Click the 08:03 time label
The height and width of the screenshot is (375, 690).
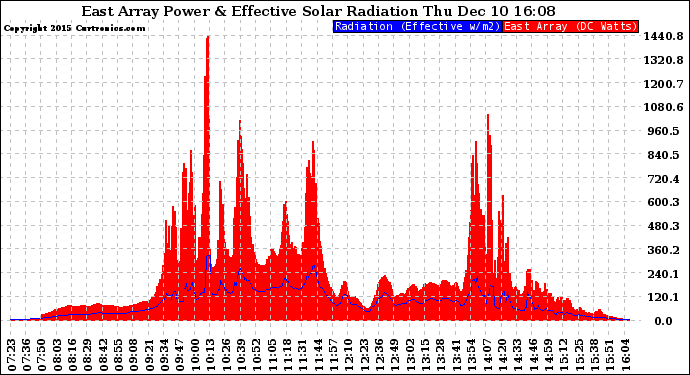tap(58, 355)
